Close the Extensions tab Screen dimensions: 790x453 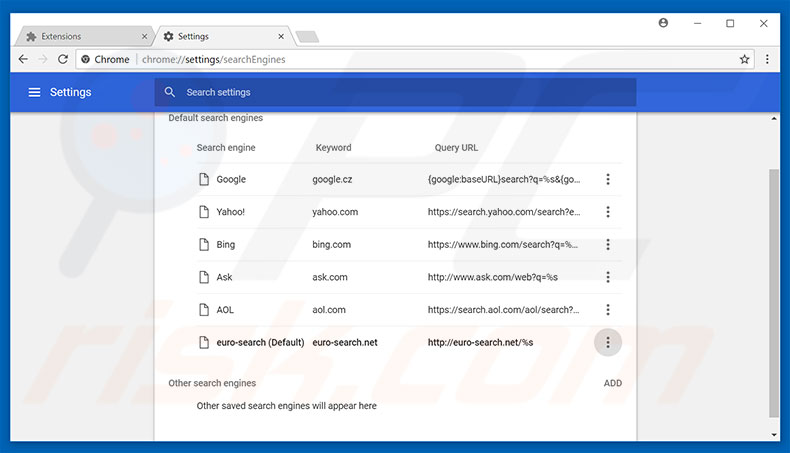tap(144, 36)
